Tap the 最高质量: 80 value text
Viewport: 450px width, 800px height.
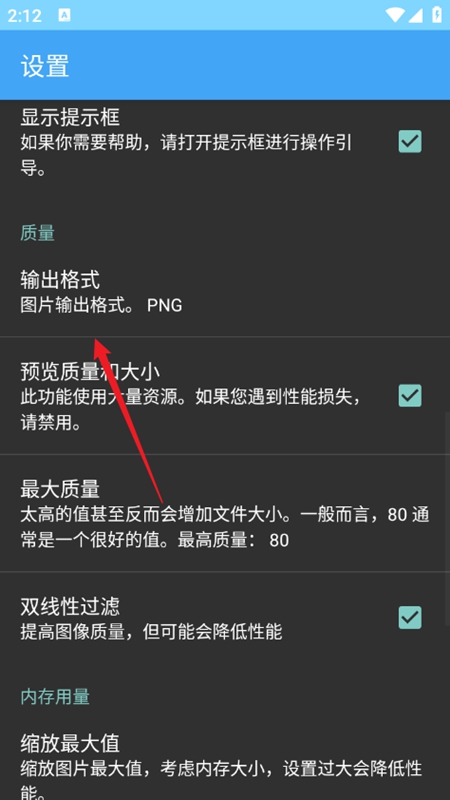click(x=233, y=540)
